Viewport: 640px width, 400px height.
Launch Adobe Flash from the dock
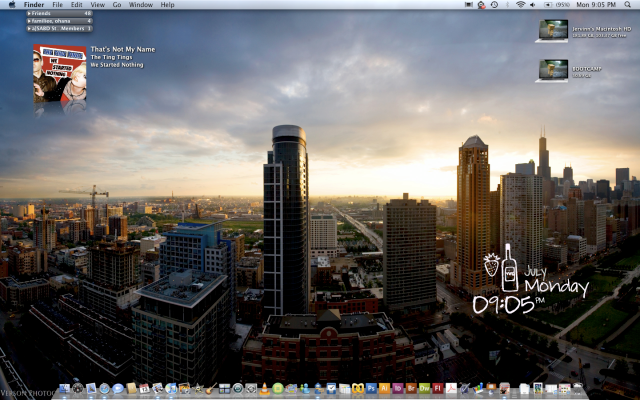click(437, 388)
